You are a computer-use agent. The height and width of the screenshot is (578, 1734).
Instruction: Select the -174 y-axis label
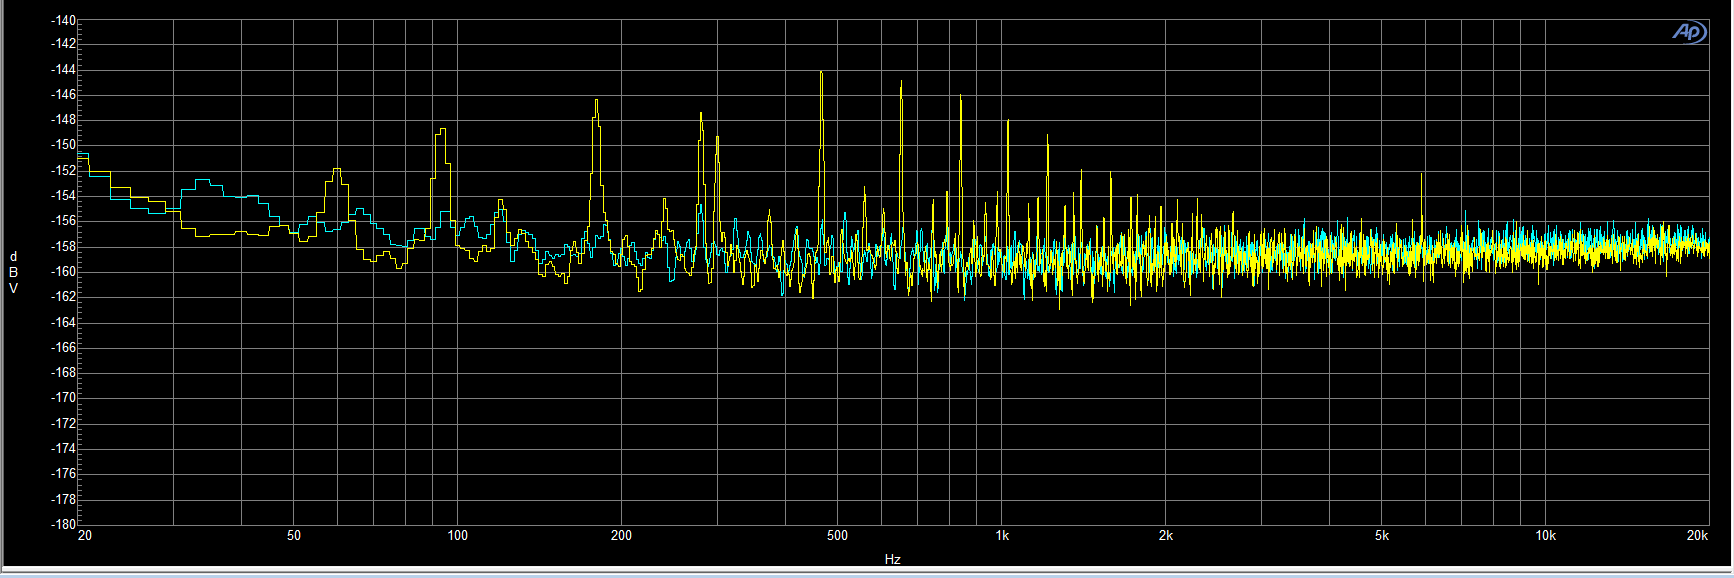63,448
